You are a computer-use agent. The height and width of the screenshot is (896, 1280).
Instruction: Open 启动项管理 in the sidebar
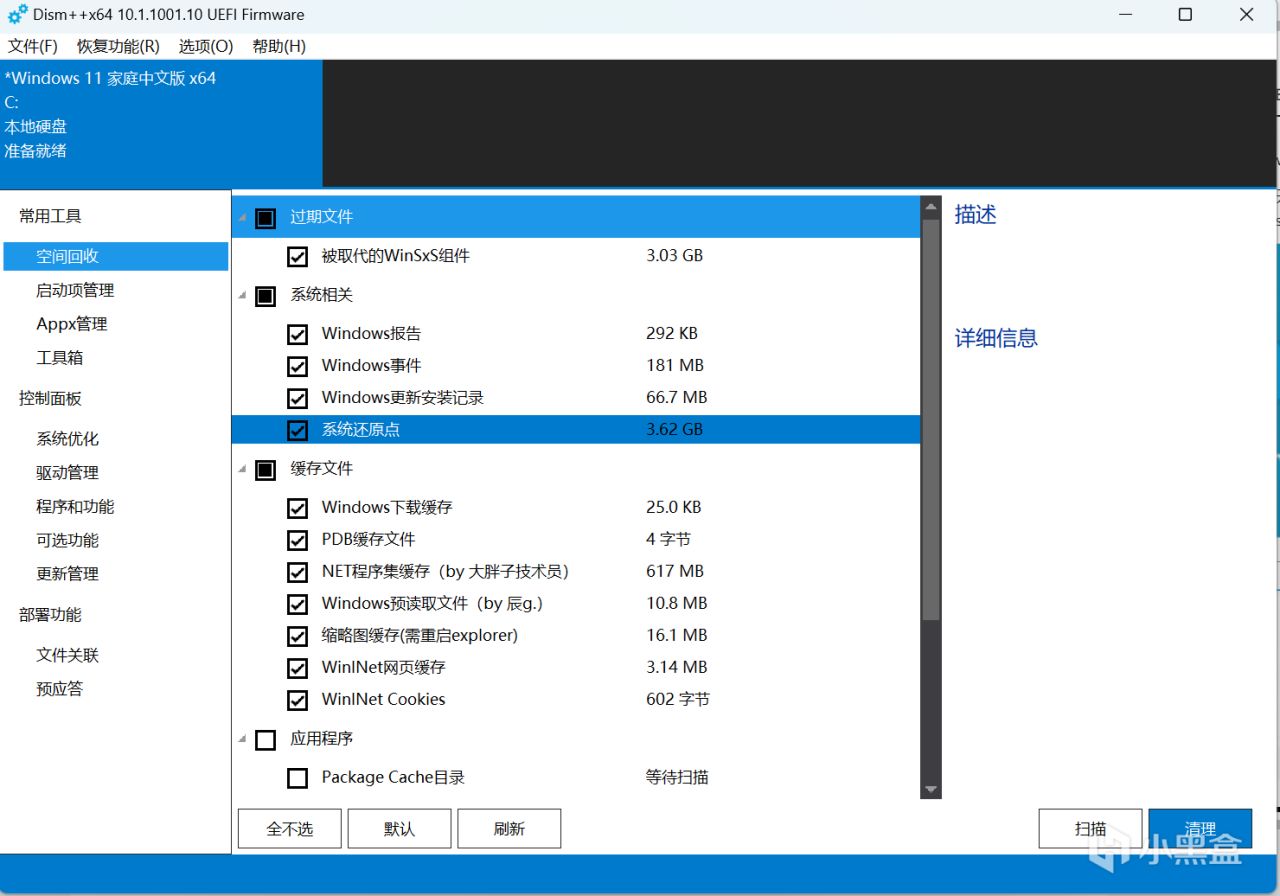pyautogui.click(x=75, y=290)
